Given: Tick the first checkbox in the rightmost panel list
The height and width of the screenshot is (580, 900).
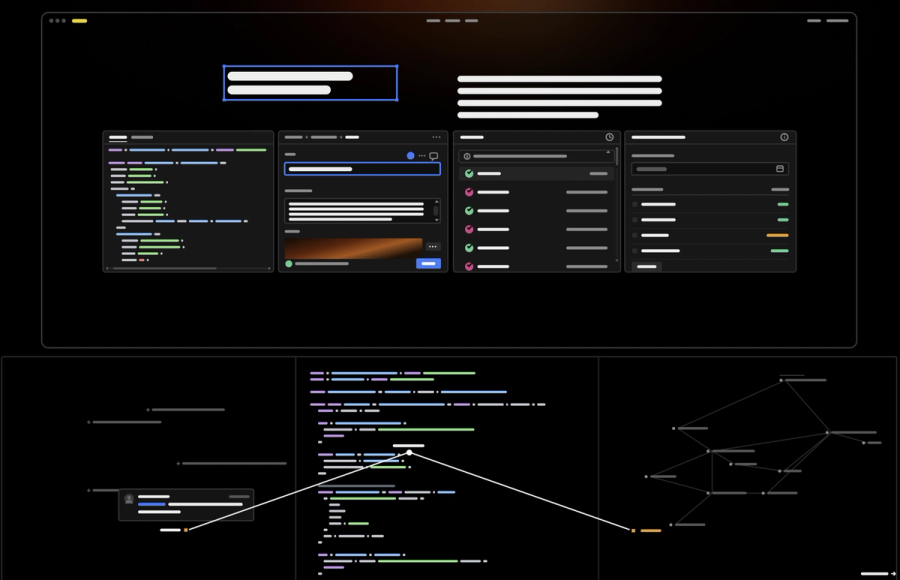Looking at the screenshot, I should (x=635, y=204).
